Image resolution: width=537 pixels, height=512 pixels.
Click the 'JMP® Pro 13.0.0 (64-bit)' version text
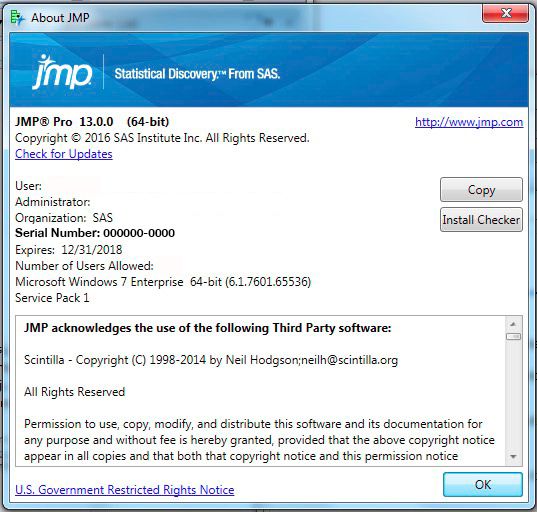(92, 122)
